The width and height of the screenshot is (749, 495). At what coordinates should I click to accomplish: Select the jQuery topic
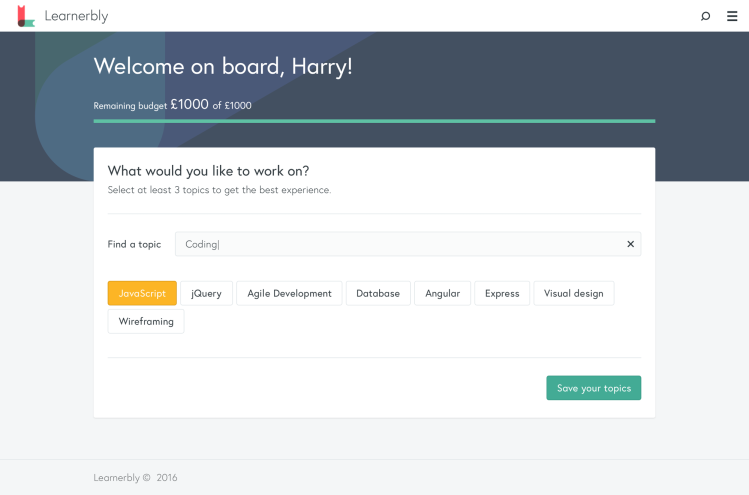point(206,293)
